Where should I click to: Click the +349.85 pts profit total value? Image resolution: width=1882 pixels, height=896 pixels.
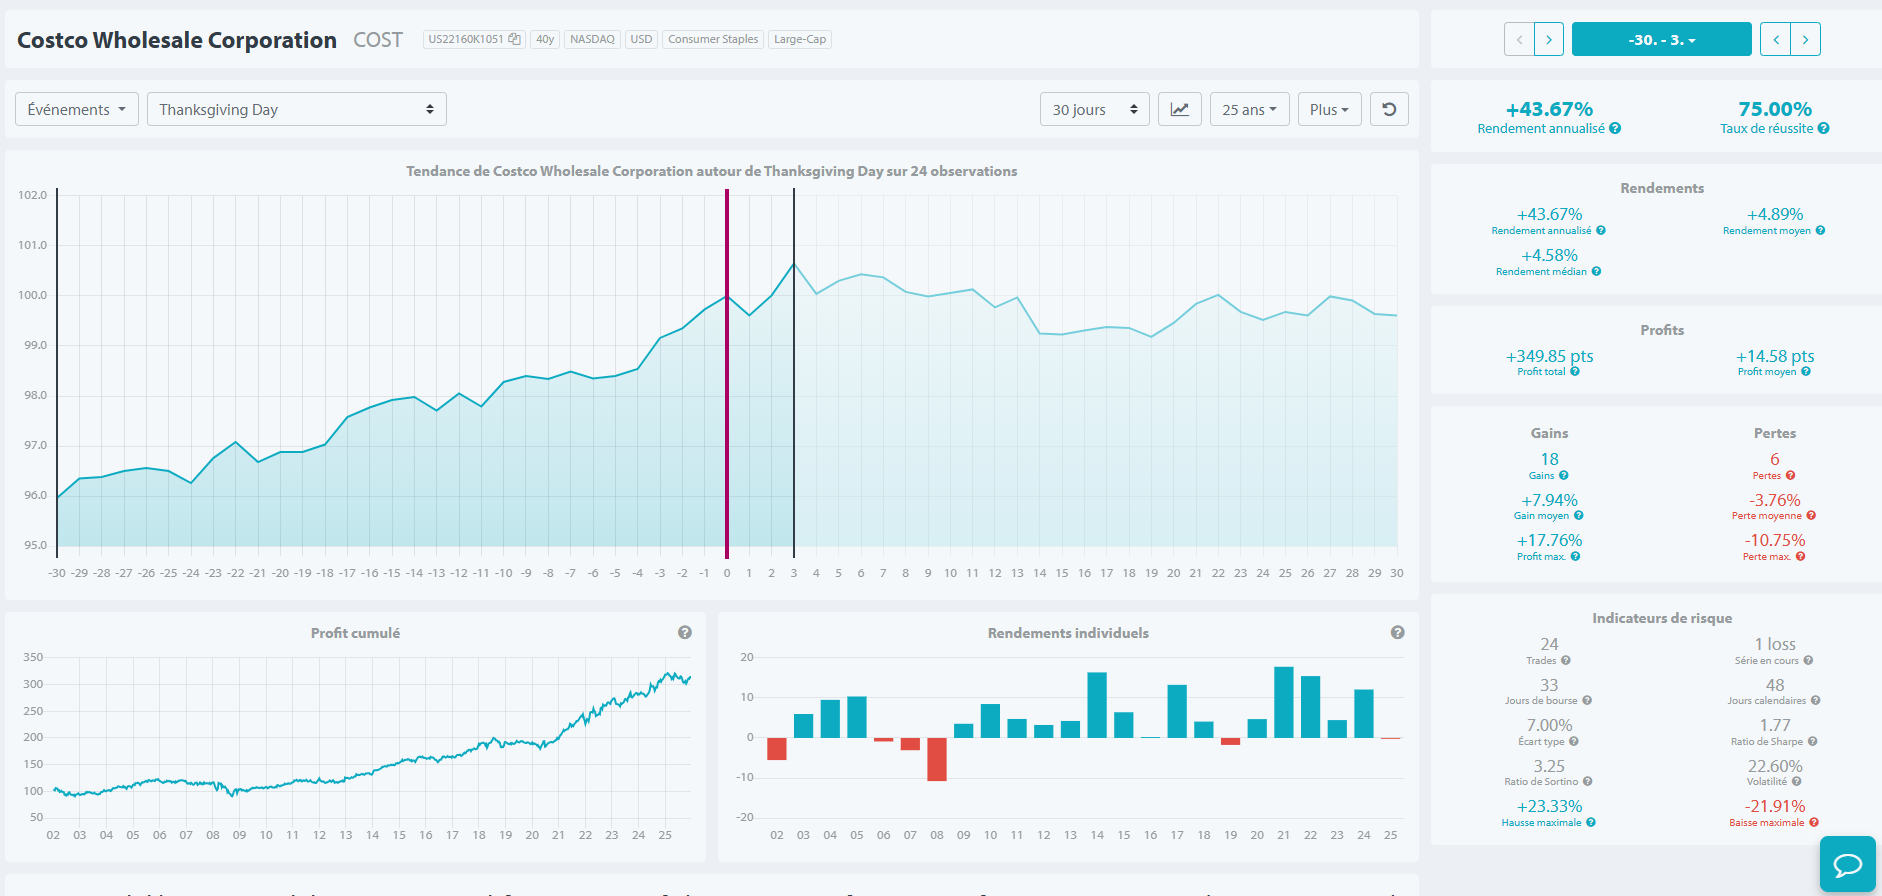(1549, 356)
